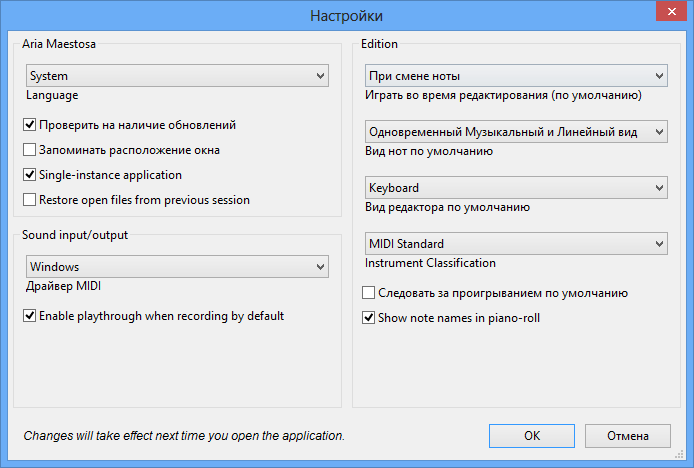Disable Enable playthrough when recording by default
This screenshot has height=468, width=694.
coord(29,316)
